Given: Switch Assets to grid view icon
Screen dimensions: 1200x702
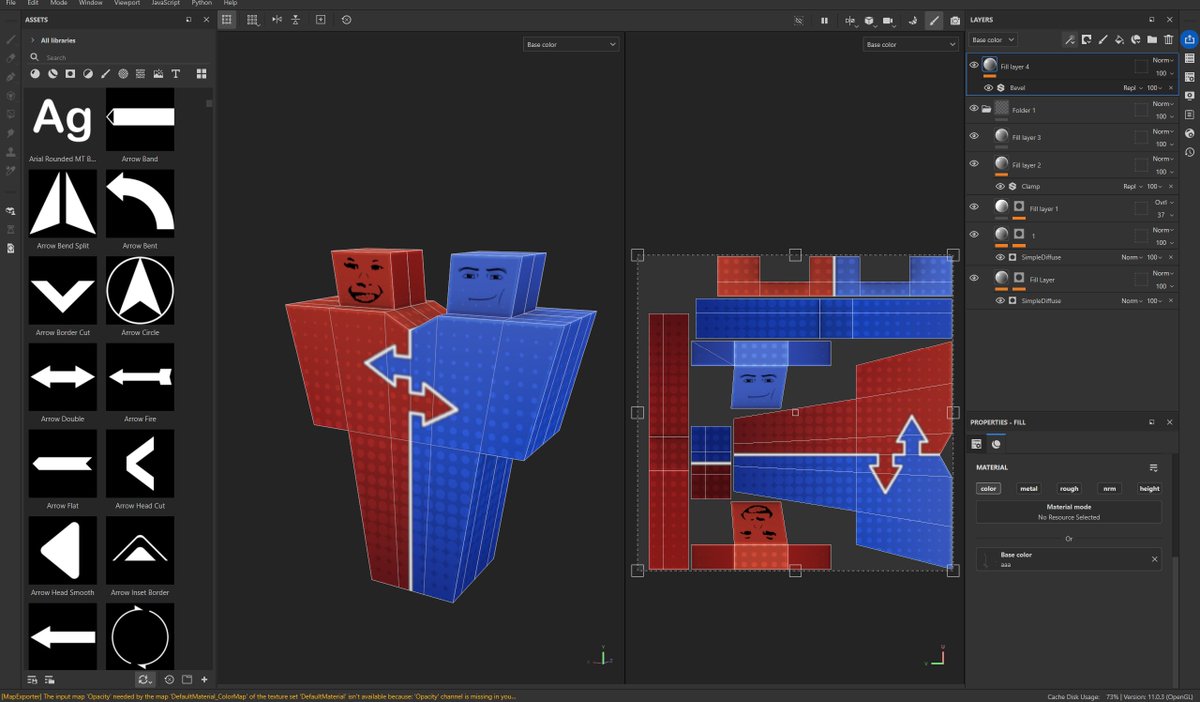Looking at the screenshot, I should click(x=201, y=73).
